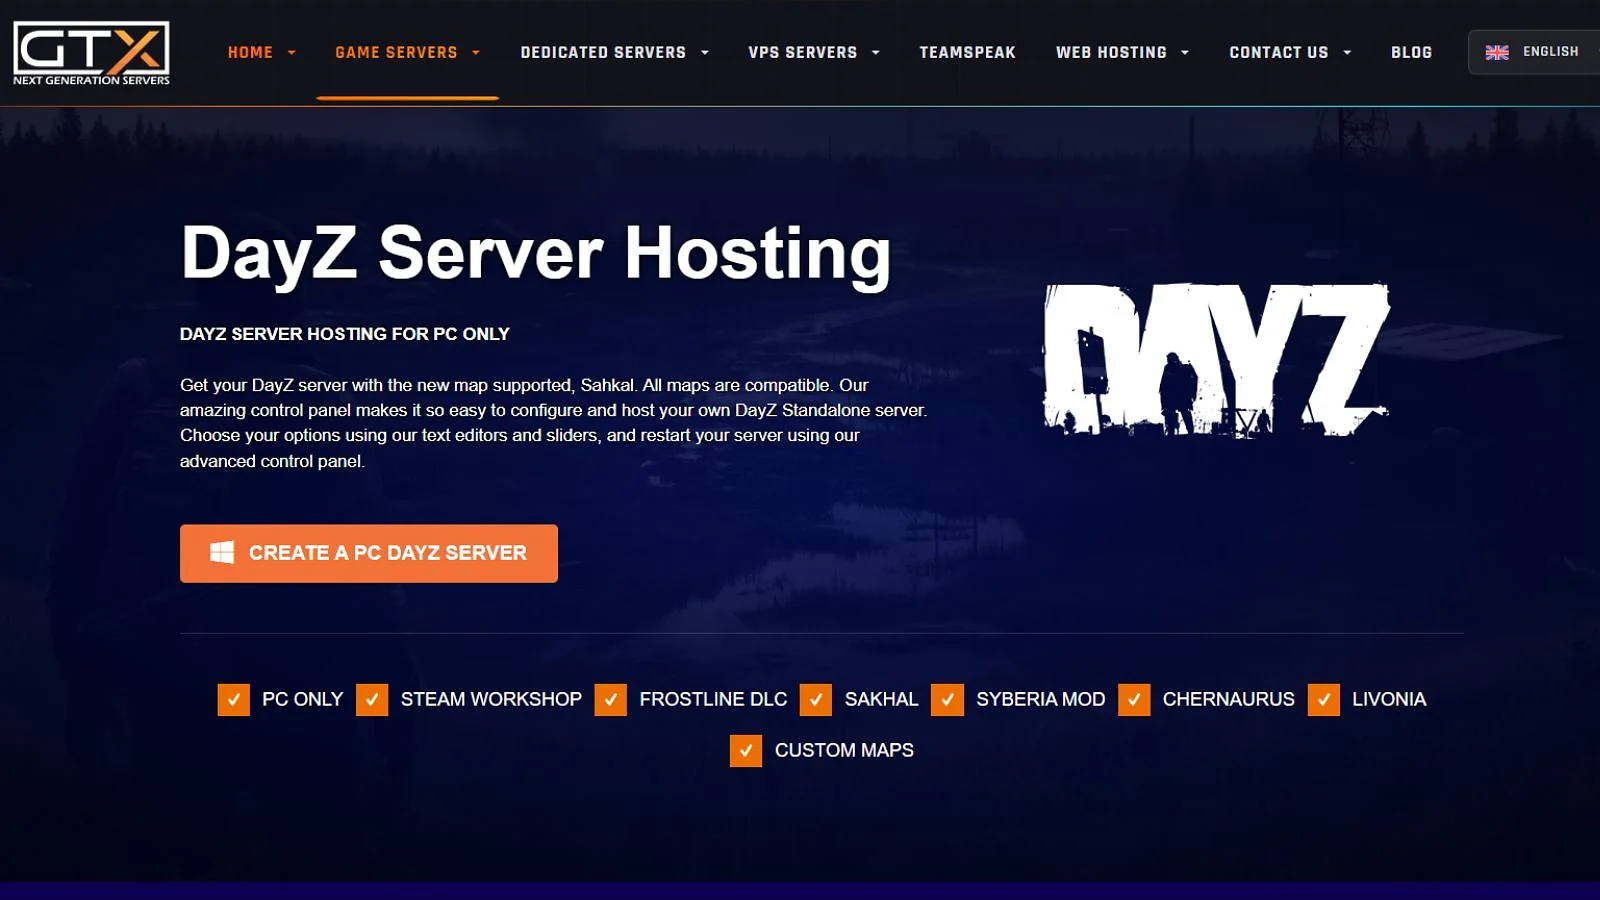Click the PC ONLY checkmark box
1600x900 pixels.
(233, 700)
